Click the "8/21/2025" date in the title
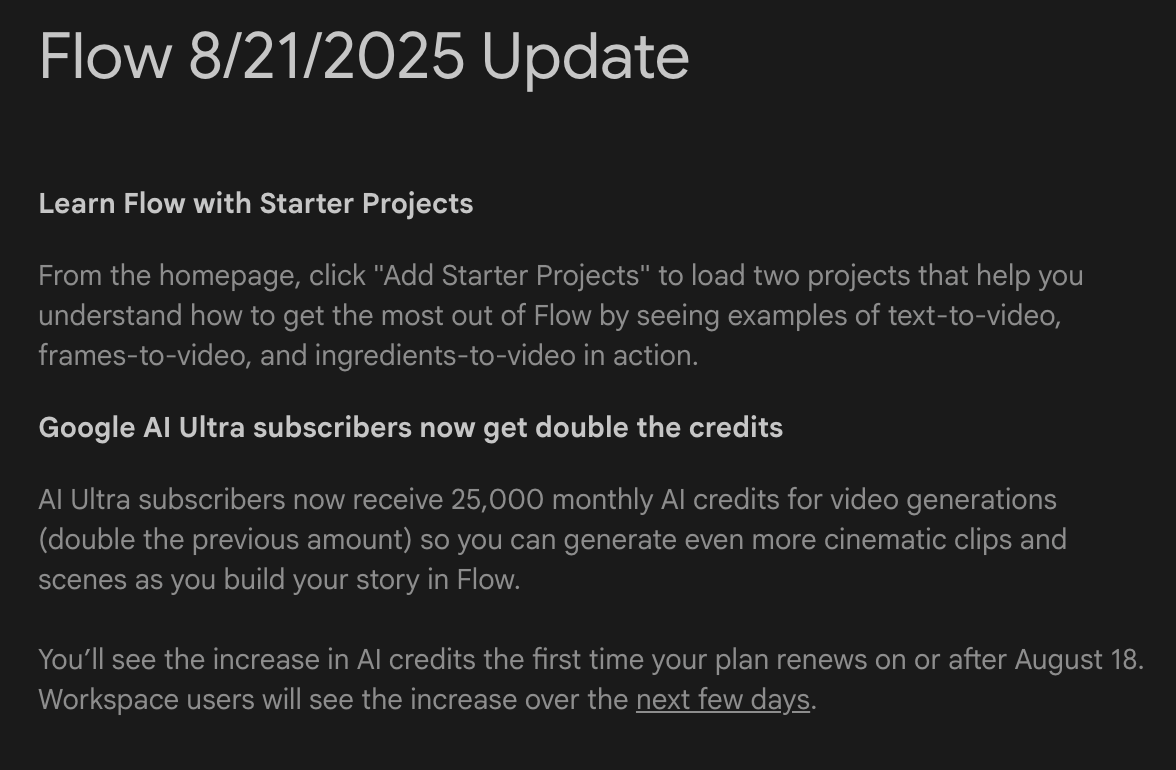The width and height of the screenshot is (1176, 770). pyautogui.click(x=326, y=57)
